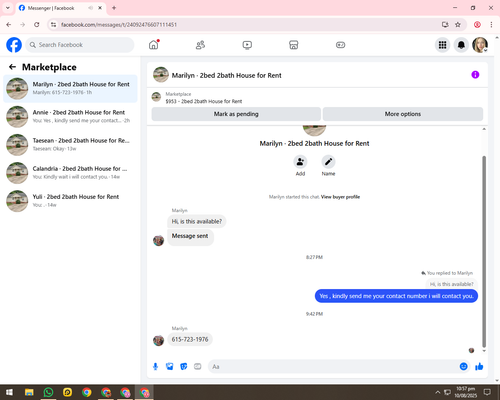
Task: Click the 'Message sent' bubble
Action: [x=190, y=236]
